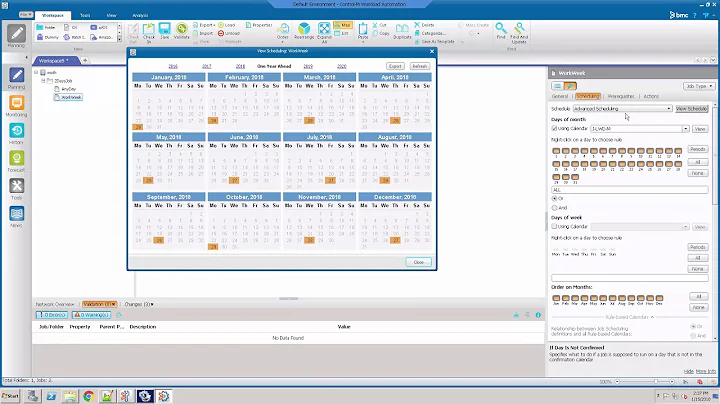
Task: Click Export in the View Scheduling dialog
Action: [395, 66]
